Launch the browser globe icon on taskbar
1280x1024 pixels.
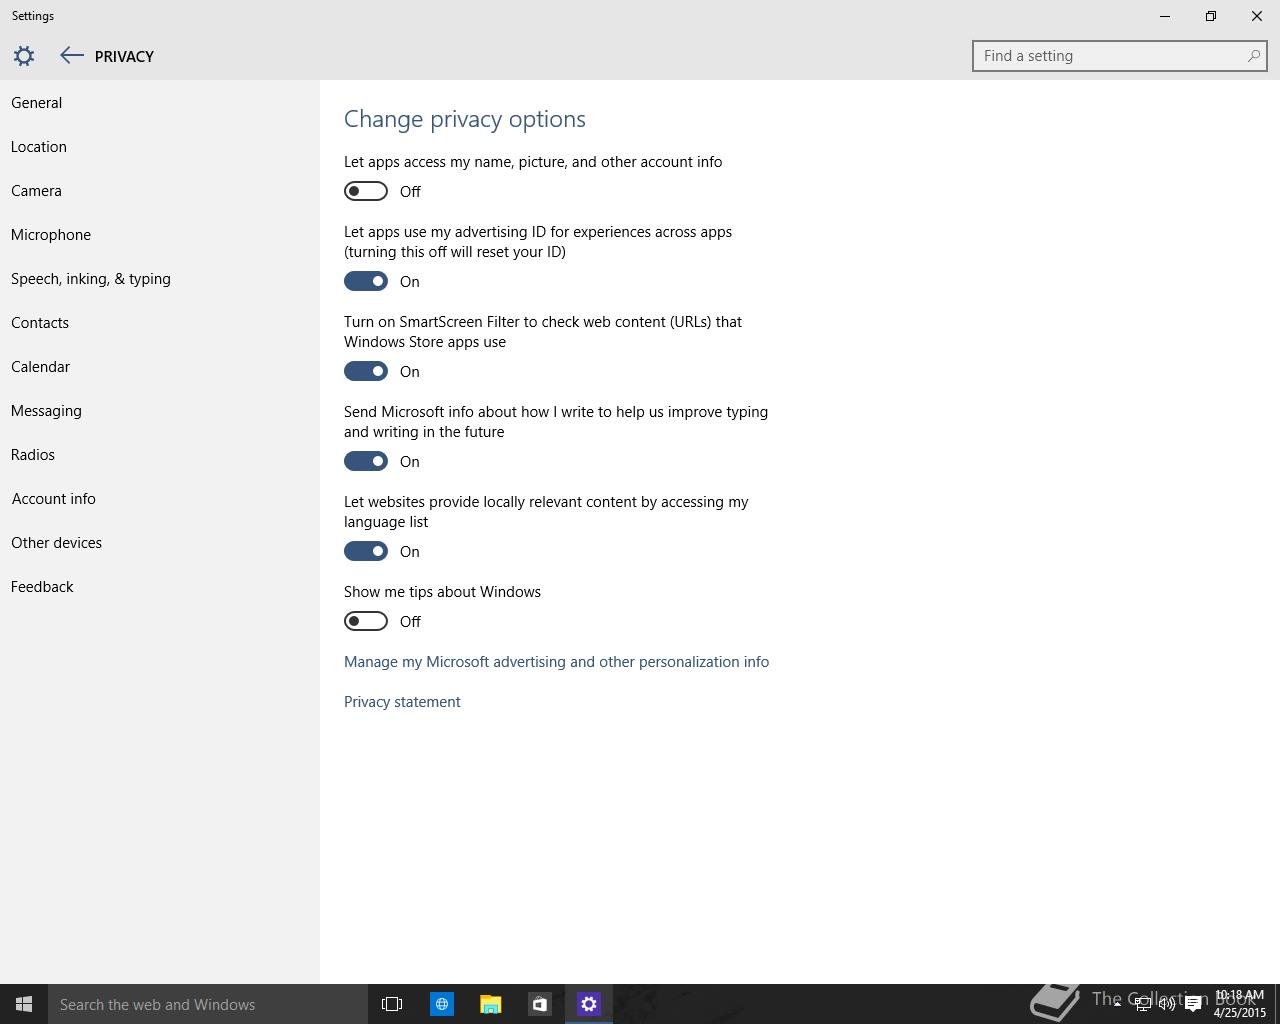click(x=441, y=1004)
